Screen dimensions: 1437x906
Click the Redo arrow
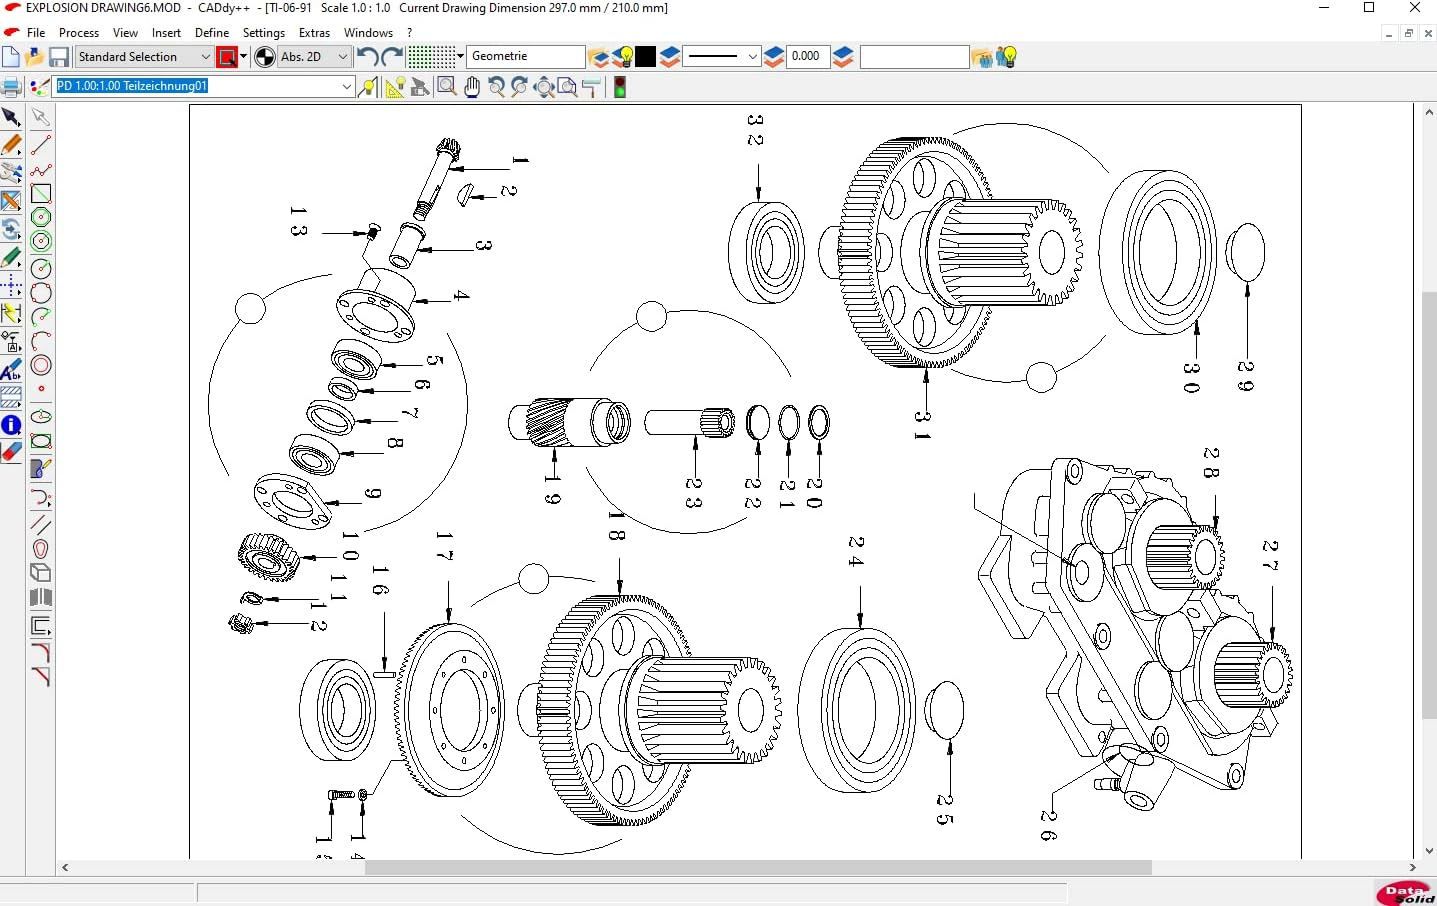389,57
